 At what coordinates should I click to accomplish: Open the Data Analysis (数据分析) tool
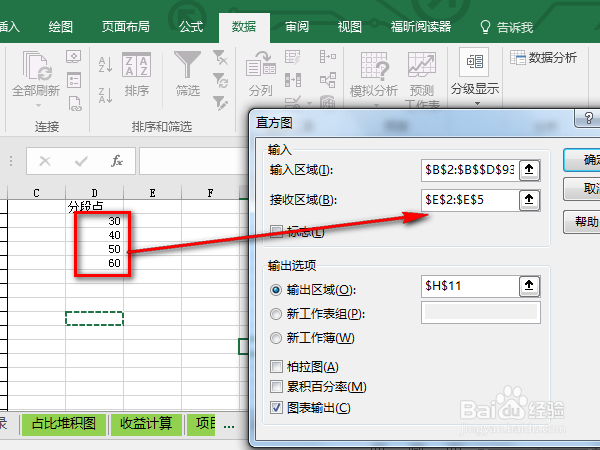point(543,58)
